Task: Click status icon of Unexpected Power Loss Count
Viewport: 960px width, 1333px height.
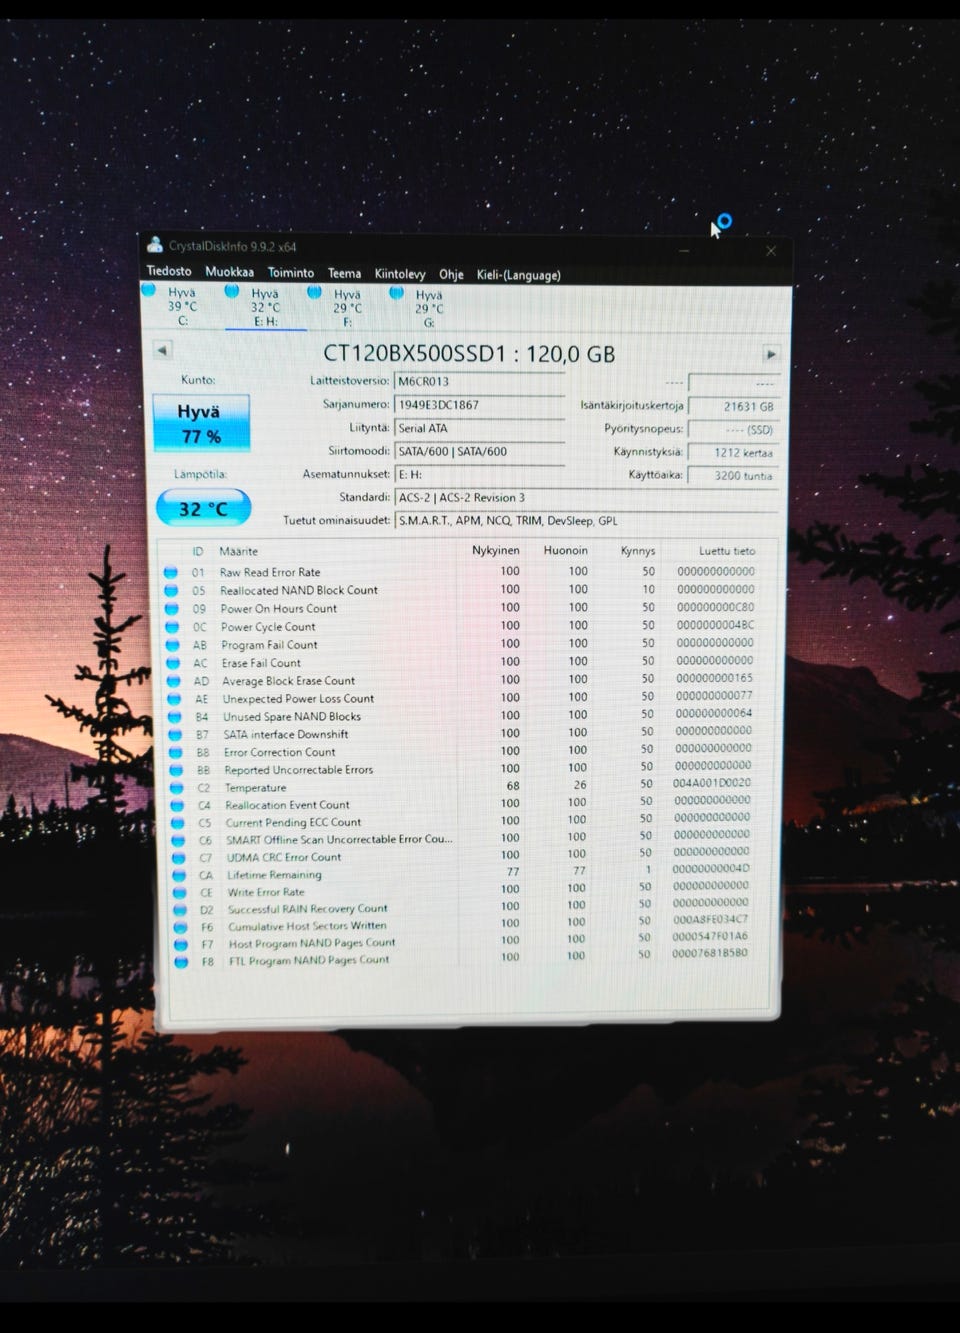Action: pyautogui.click(x=174, y=699)
